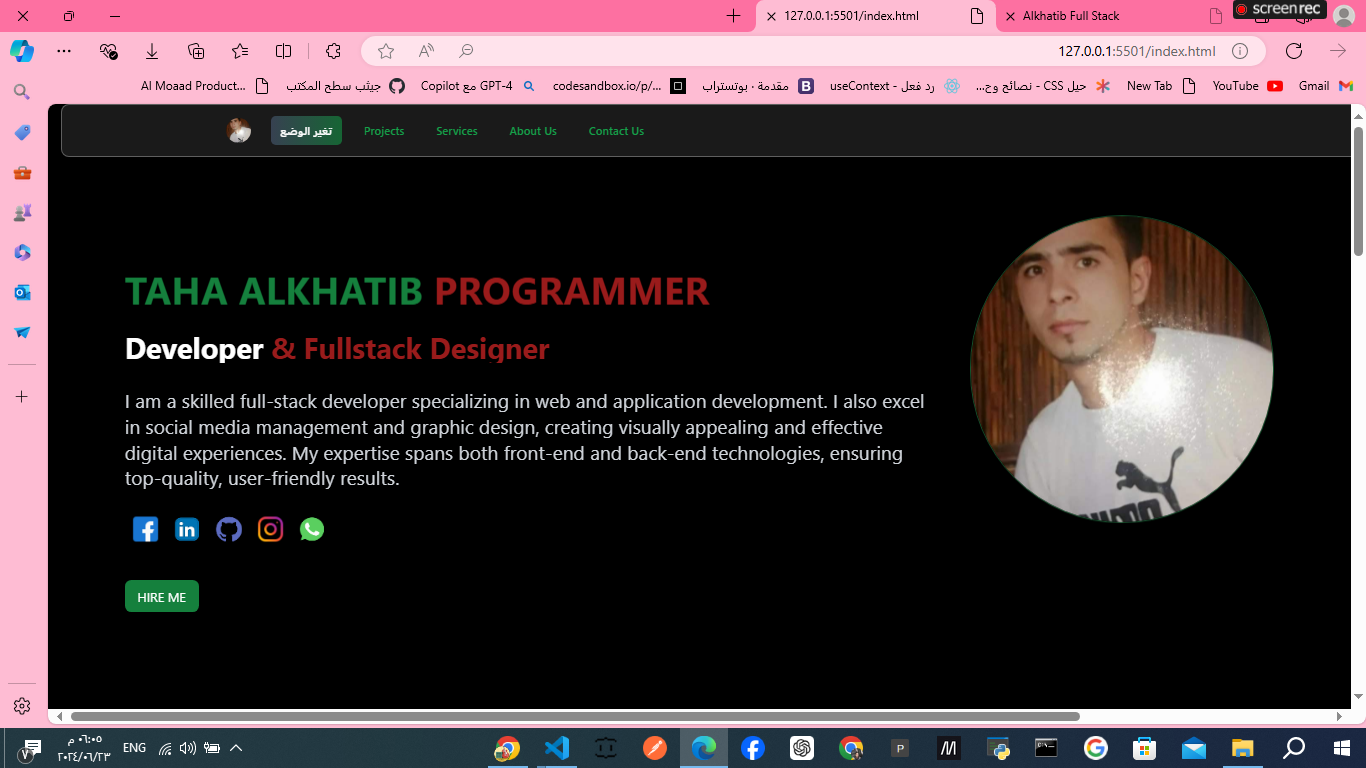
Task: Open the Contact Us nav link
Action: (616, 131)
